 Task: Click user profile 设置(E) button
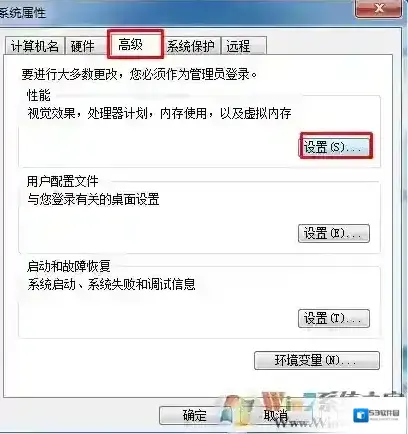[334, 233]
